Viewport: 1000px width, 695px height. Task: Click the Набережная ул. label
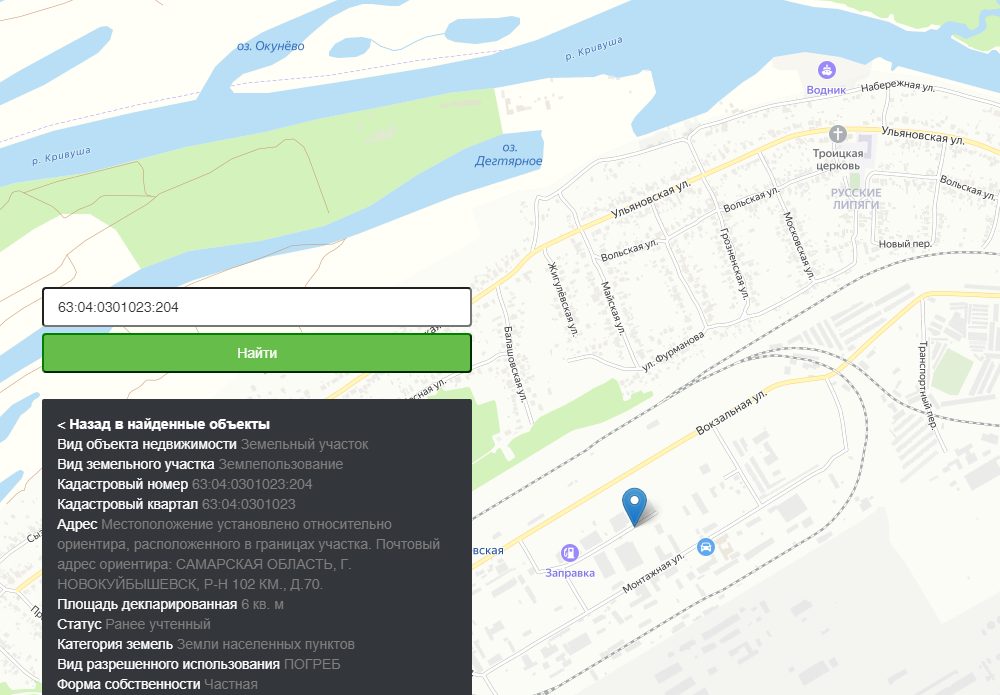point(898,86)
